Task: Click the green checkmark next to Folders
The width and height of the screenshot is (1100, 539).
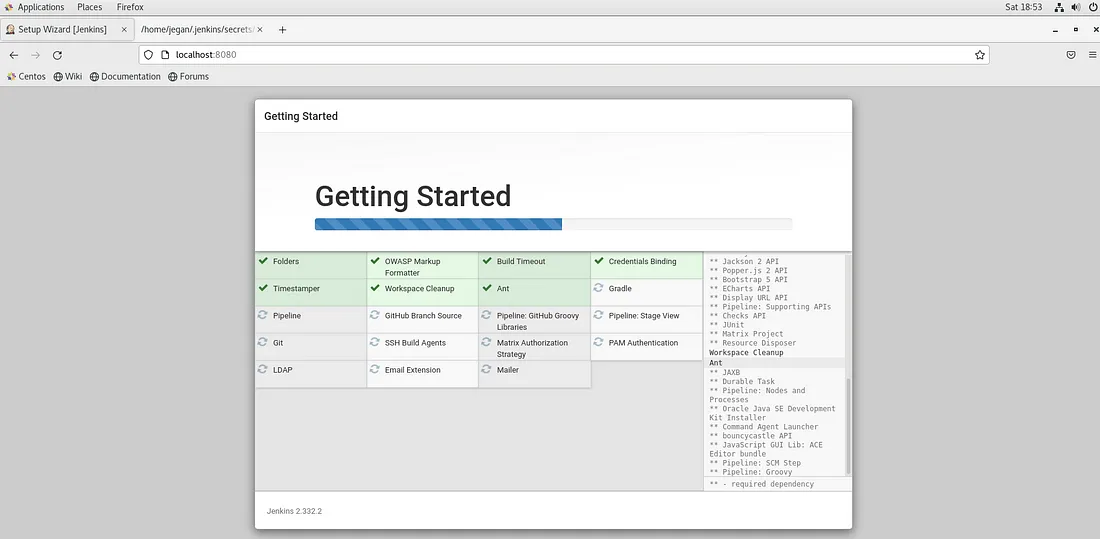Action: pyautogui.click(x=263, y=260)
